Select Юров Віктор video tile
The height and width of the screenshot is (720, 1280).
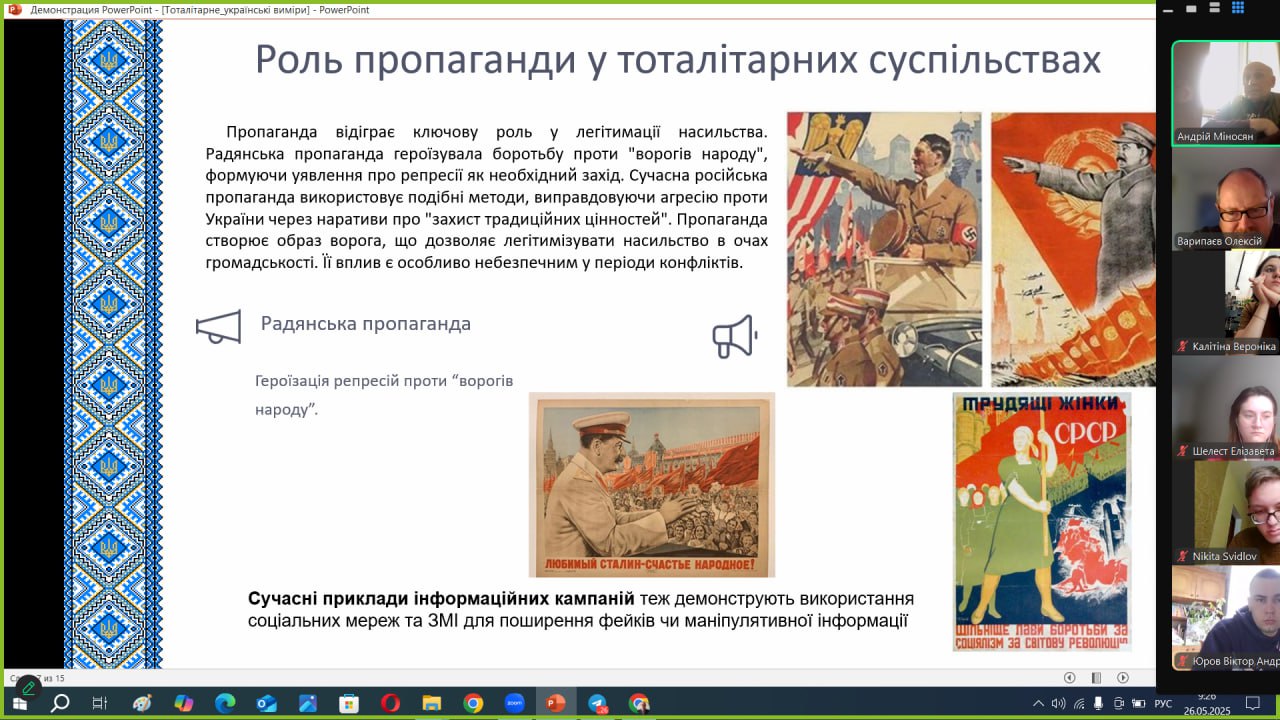(1226, 617)
